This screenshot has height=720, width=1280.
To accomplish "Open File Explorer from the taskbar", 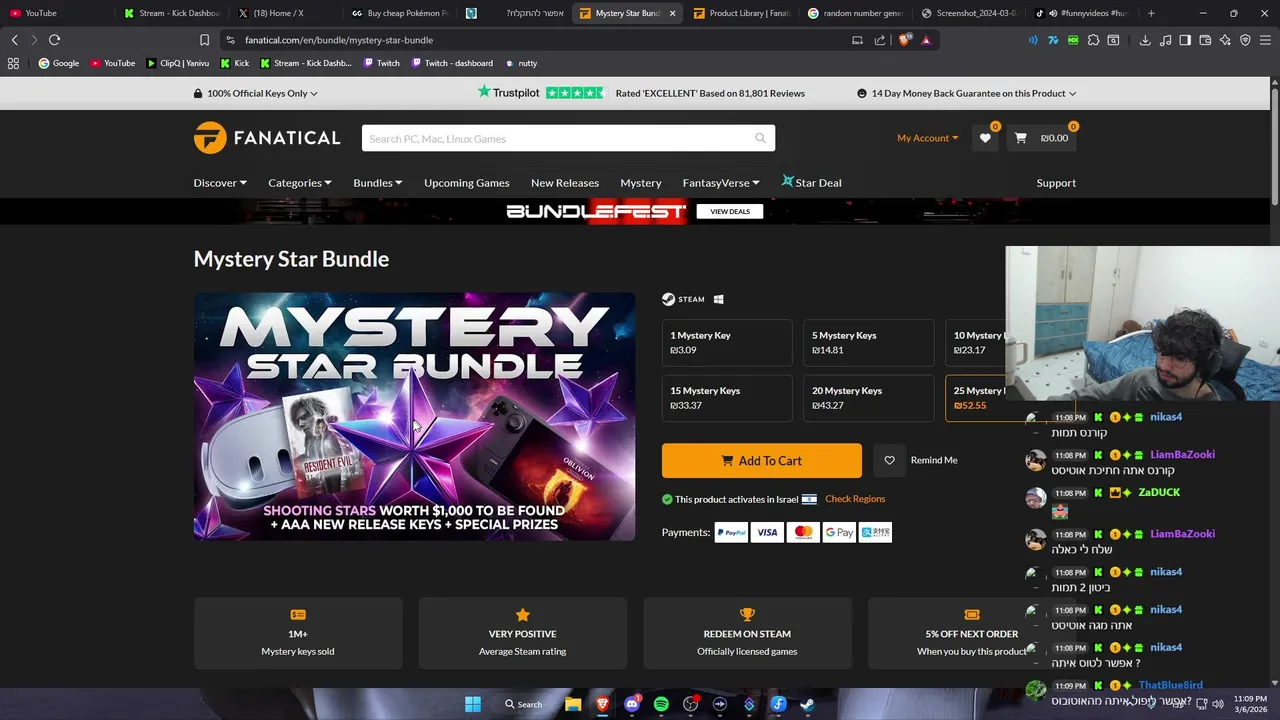I will point(573,704).
